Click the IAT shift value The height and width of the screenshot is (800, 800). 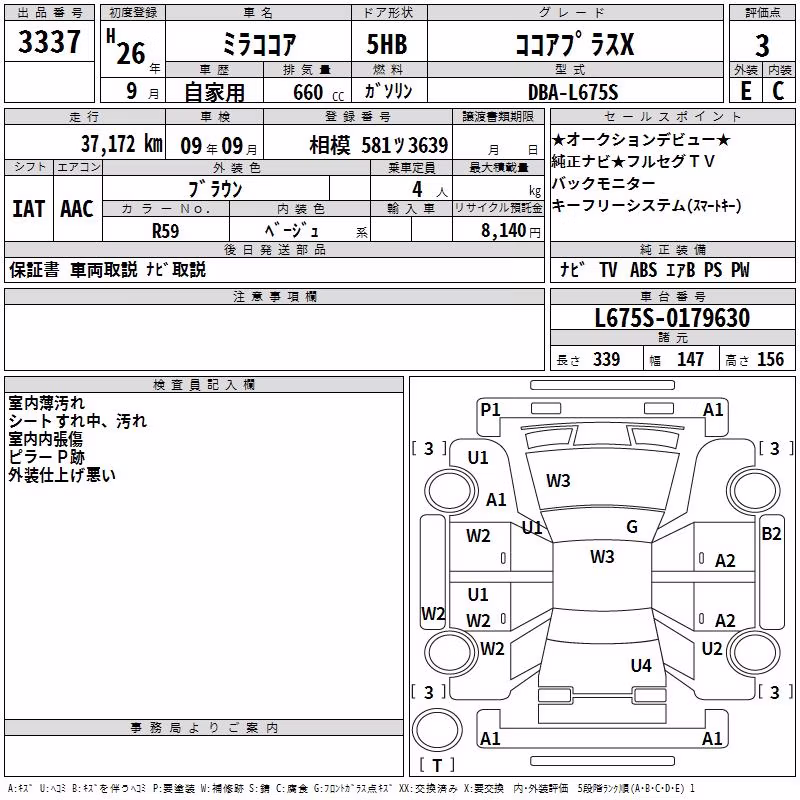tap(29, 209)
